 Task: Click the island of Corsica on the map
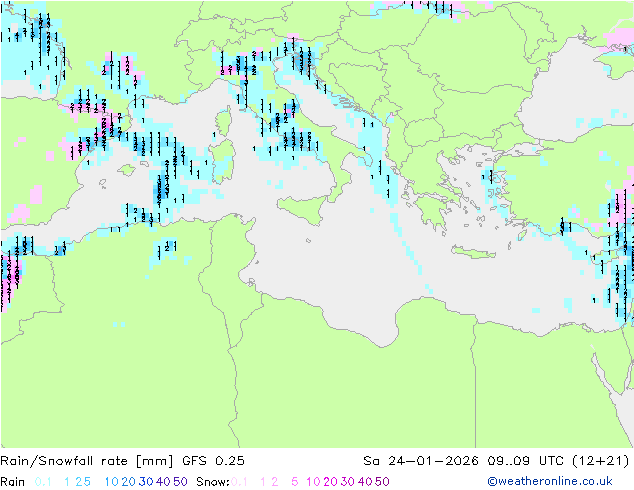(x=224, y=123)
